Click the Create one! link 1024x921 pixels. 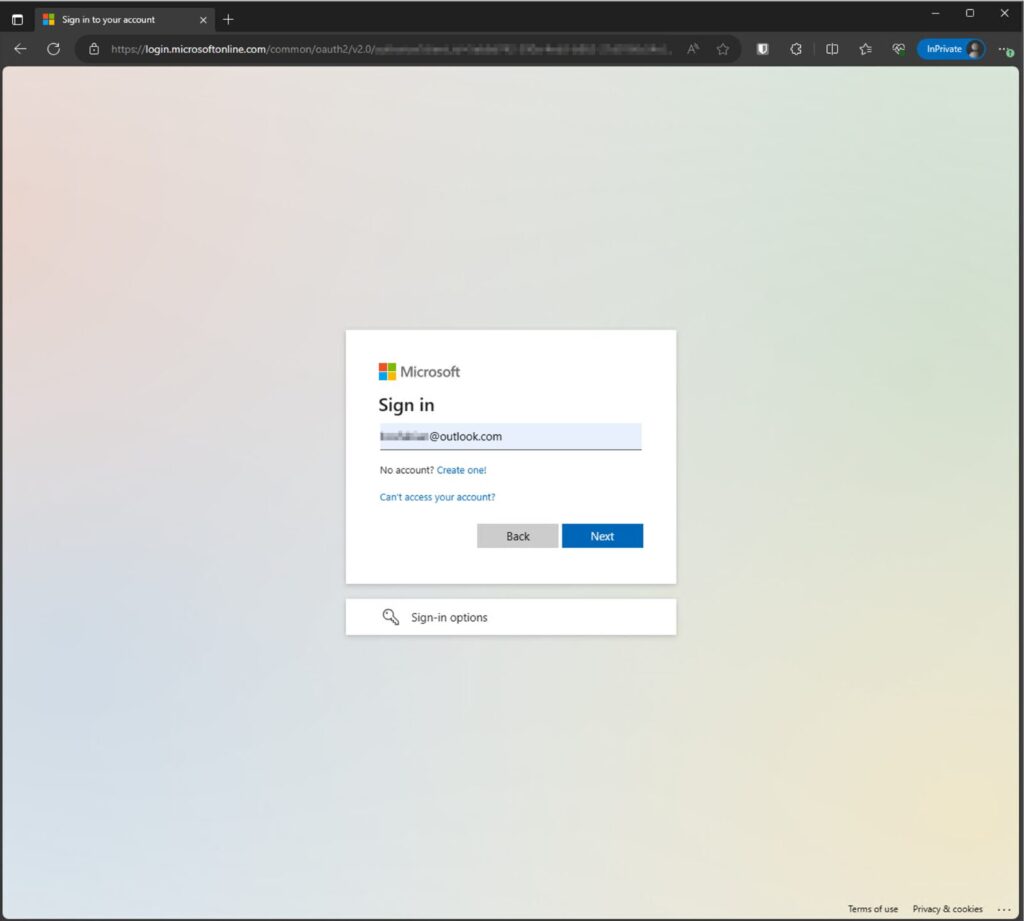coord(461,470)
